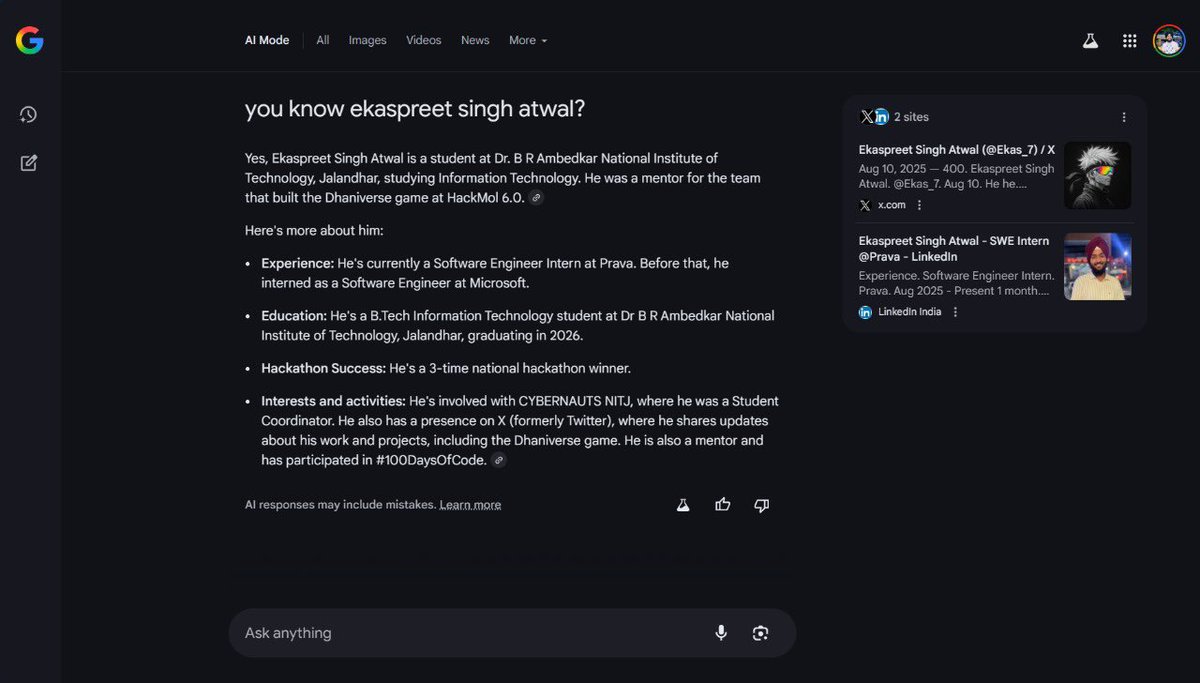Click the 'Hackathon Success:' bullet label
This screenshot has width=1200, height=683.
click(x=324, y=368)
